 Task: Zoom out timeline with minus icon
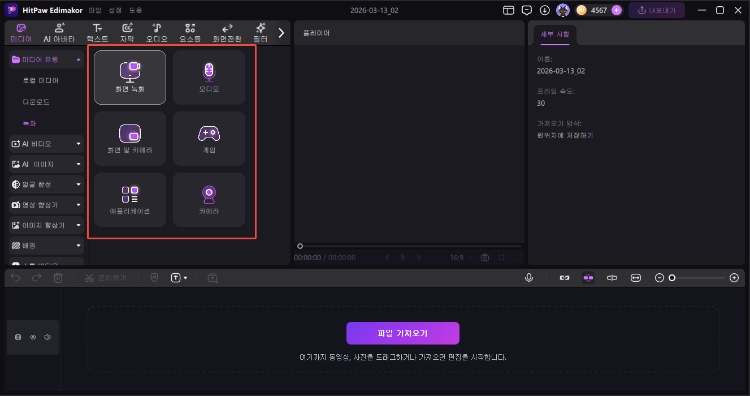[659, 278]
